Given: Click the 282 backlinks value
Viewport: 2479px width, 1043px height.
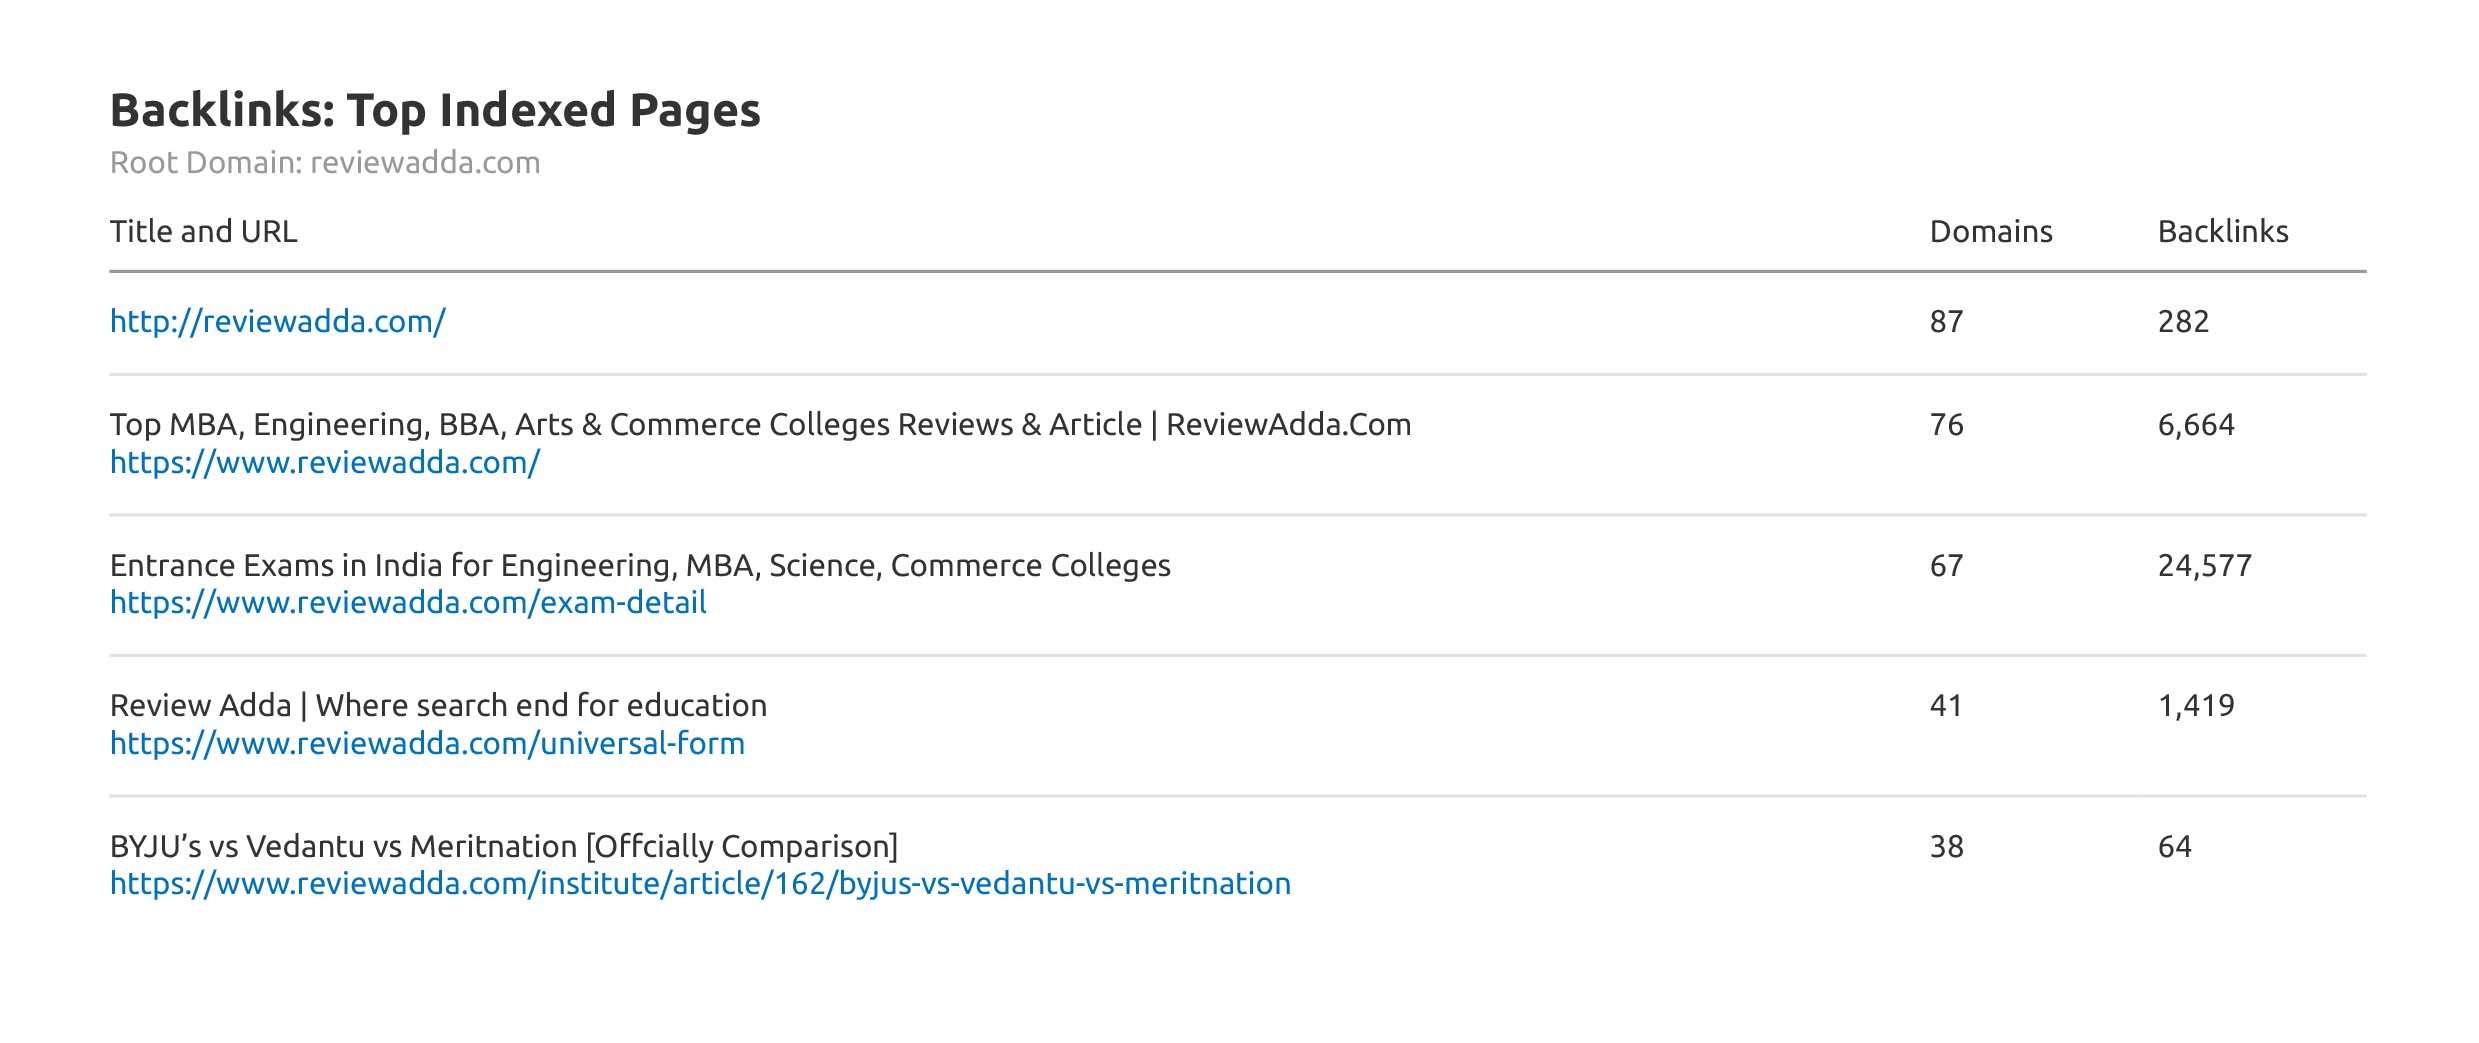Looking at the screenshot, I should 2183,322.
